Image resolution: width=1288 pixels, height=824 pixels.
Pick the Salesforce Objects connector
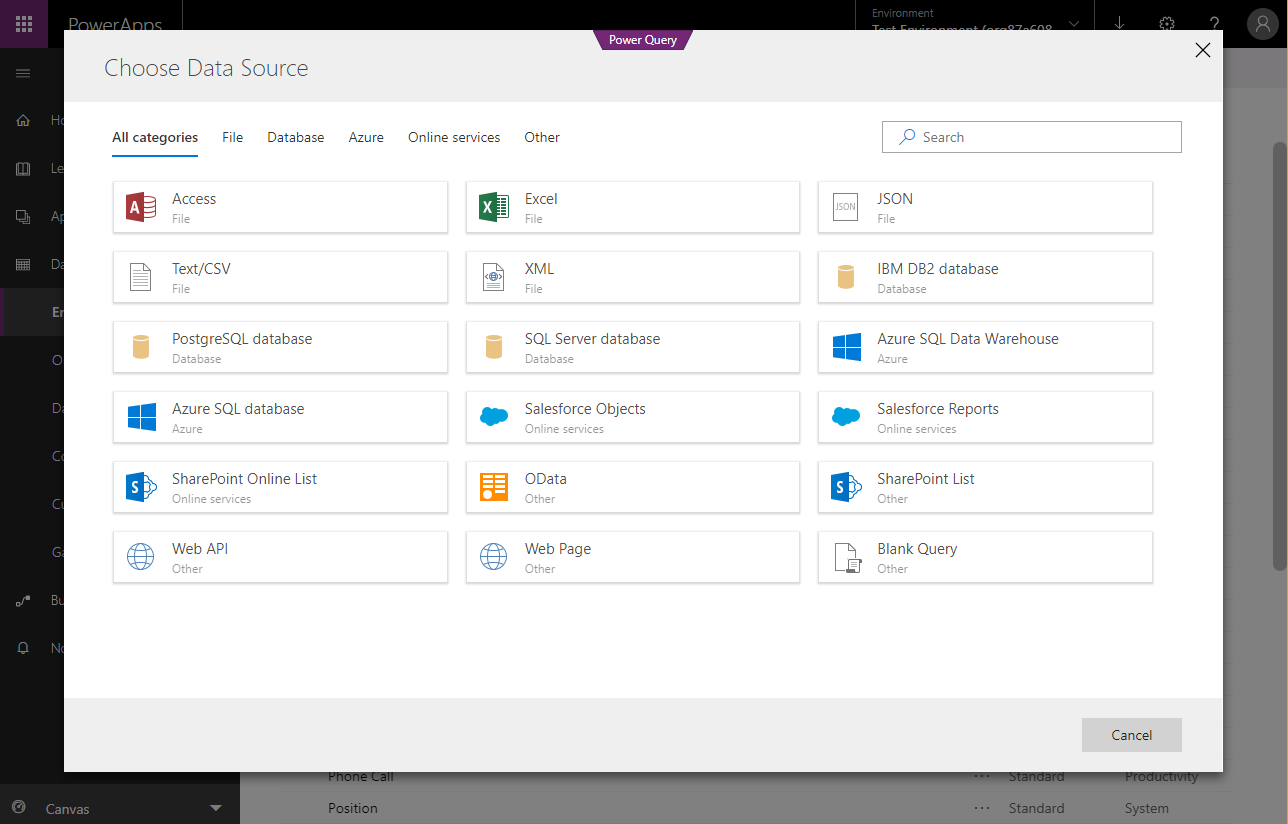(x=632, y=417)
